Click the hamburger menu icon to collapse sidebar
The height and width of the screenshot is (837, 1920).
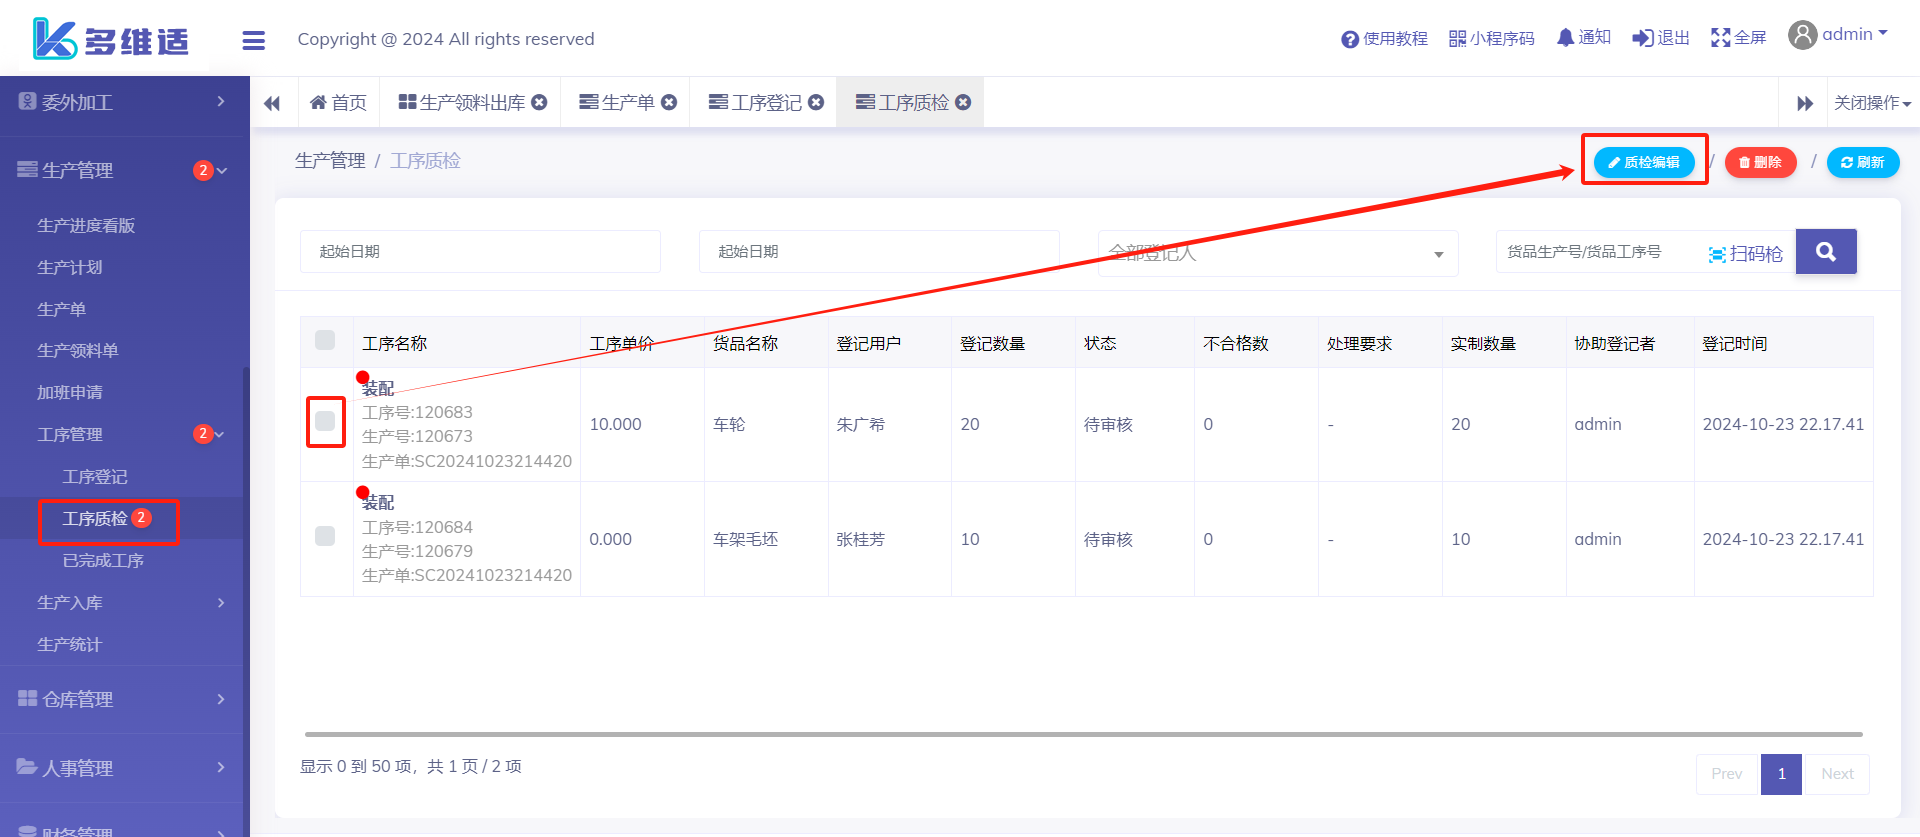[x=253, y=40]
